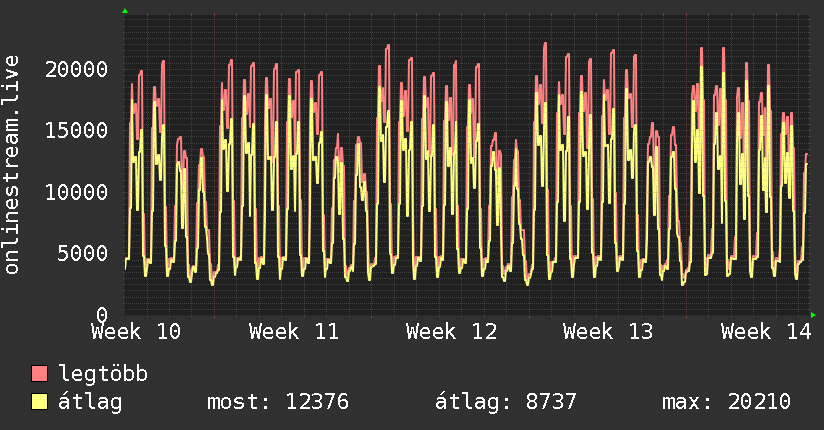The width and height of the screenshot is (824, 430).
Task: Select the 'átlag: 8737' statistic
Action: (x=506, y=402)
